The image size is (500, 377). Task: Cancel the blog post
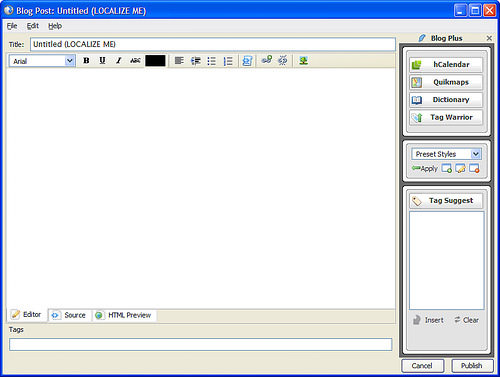[x=422, y=366]
